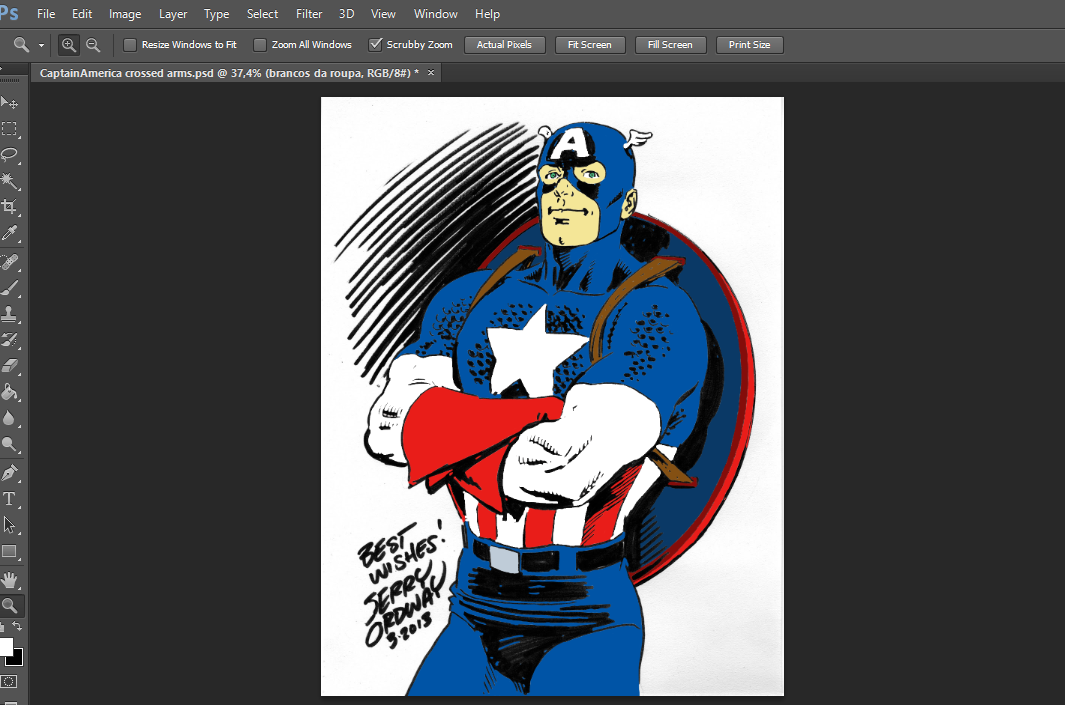Image resolution: width=1065 pixels, height=705 pixels.
Task: Open the Filter menu
Action: click(x=309, y=14)
